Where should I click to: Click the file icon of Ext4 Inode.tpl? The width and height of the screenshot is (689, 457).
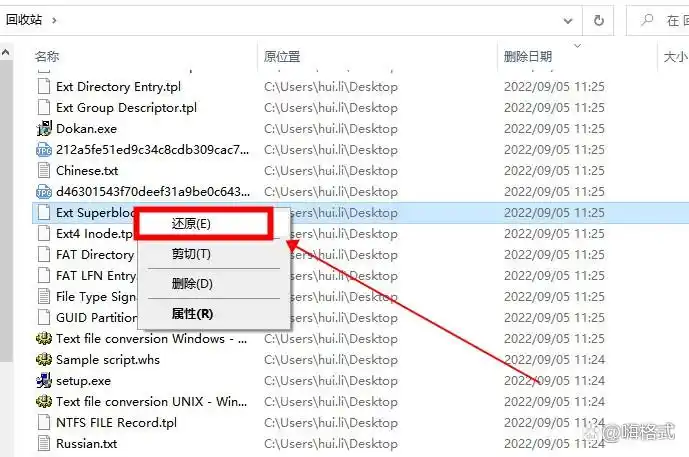coord(44,234)
